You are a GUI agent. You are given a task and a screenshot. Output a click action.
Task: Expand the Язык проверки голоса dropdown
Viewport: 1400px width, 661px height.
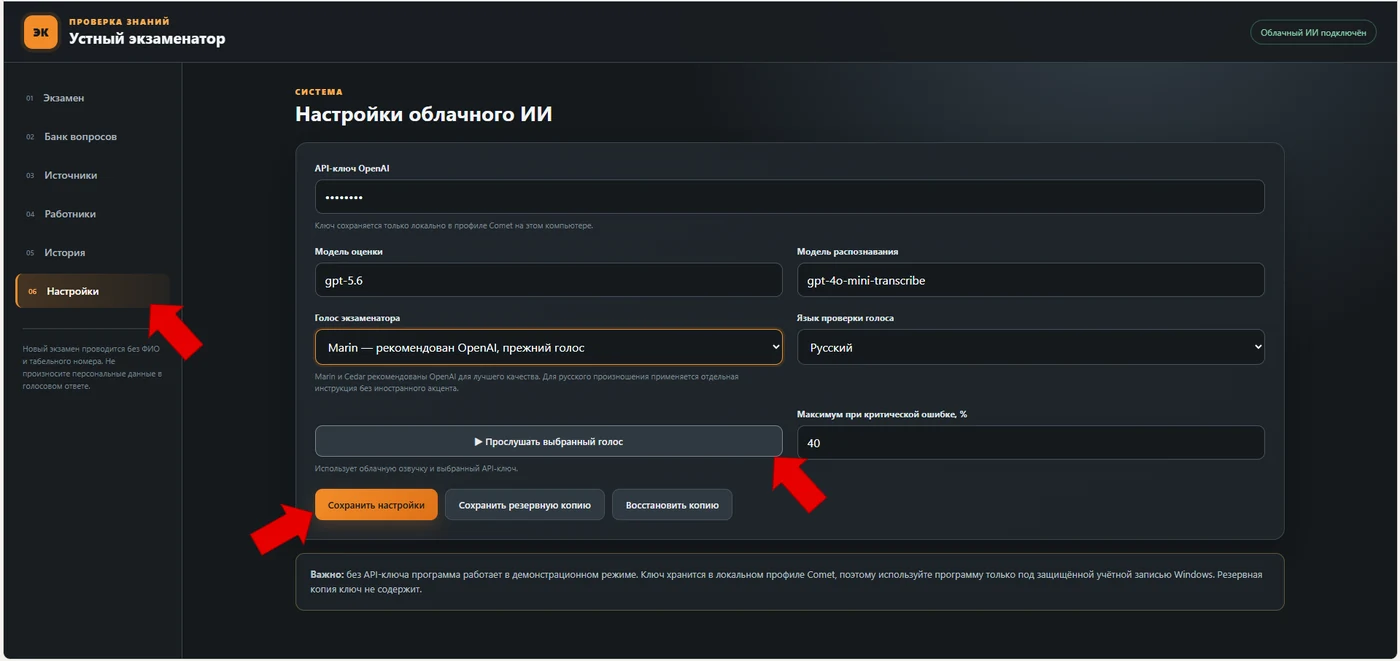click(x=1030, y=347)
